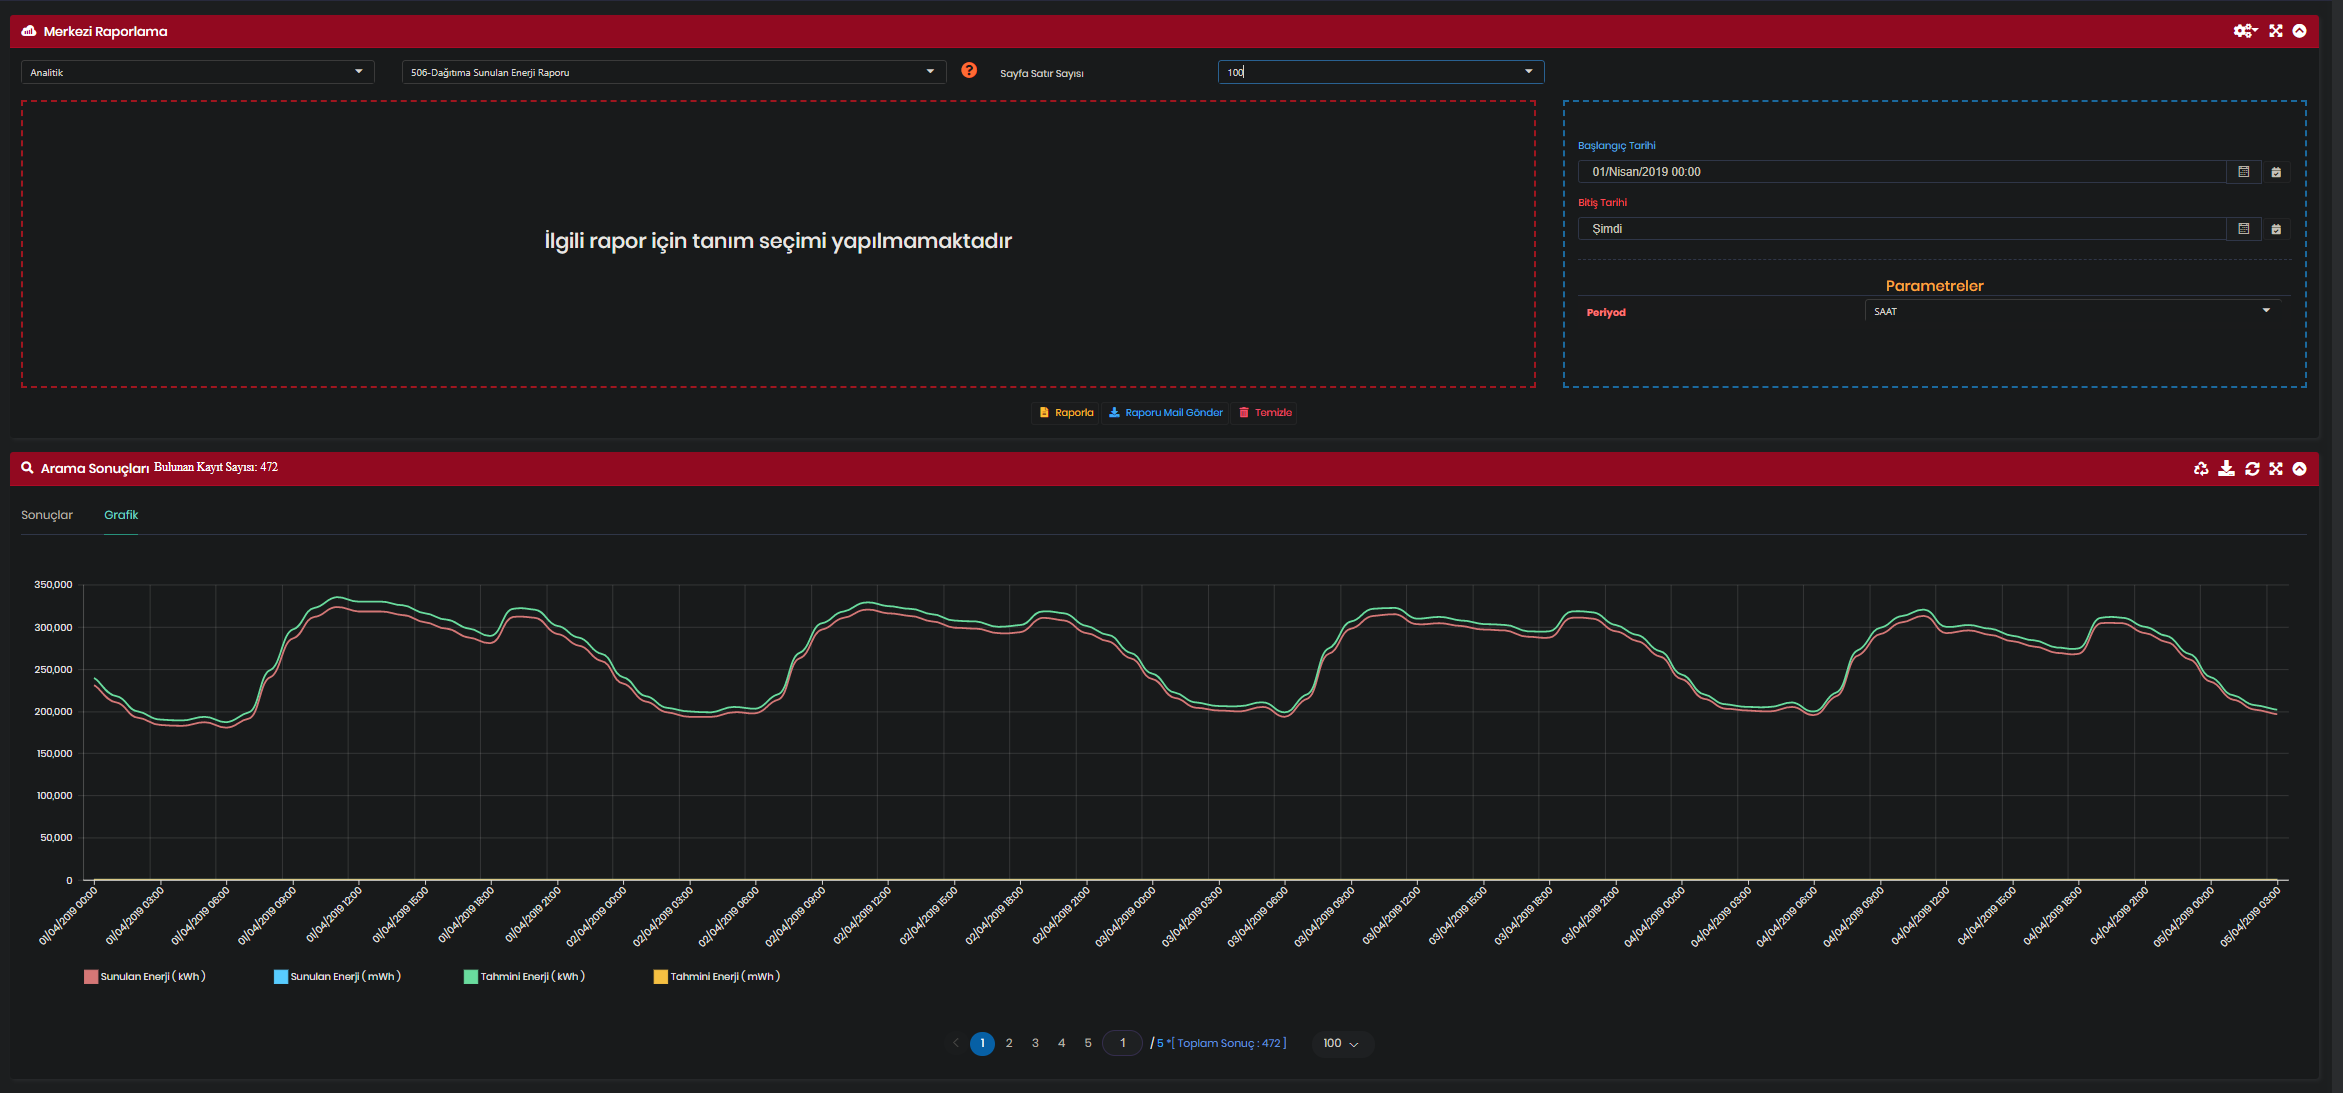Viewport: 2343px width, 1093px height.
Task: Switch to the Sonuçlar tab
Action: (47, 515)
